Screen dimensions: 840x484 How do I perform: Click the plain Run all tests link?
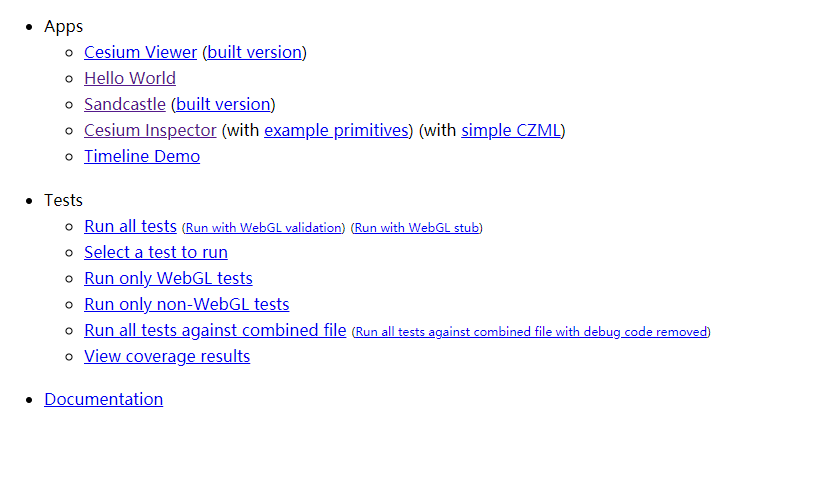coord(130,226)
